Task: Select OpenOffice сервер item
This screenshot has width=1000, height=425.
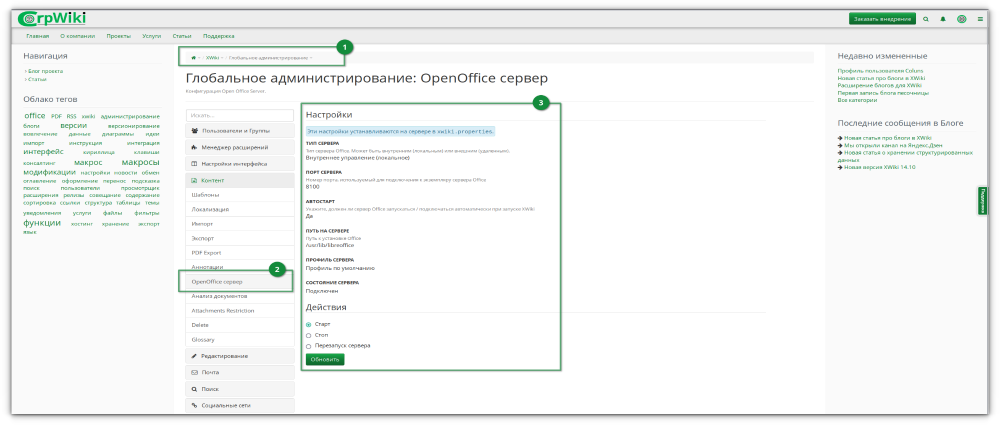Action: click(240, 281)
